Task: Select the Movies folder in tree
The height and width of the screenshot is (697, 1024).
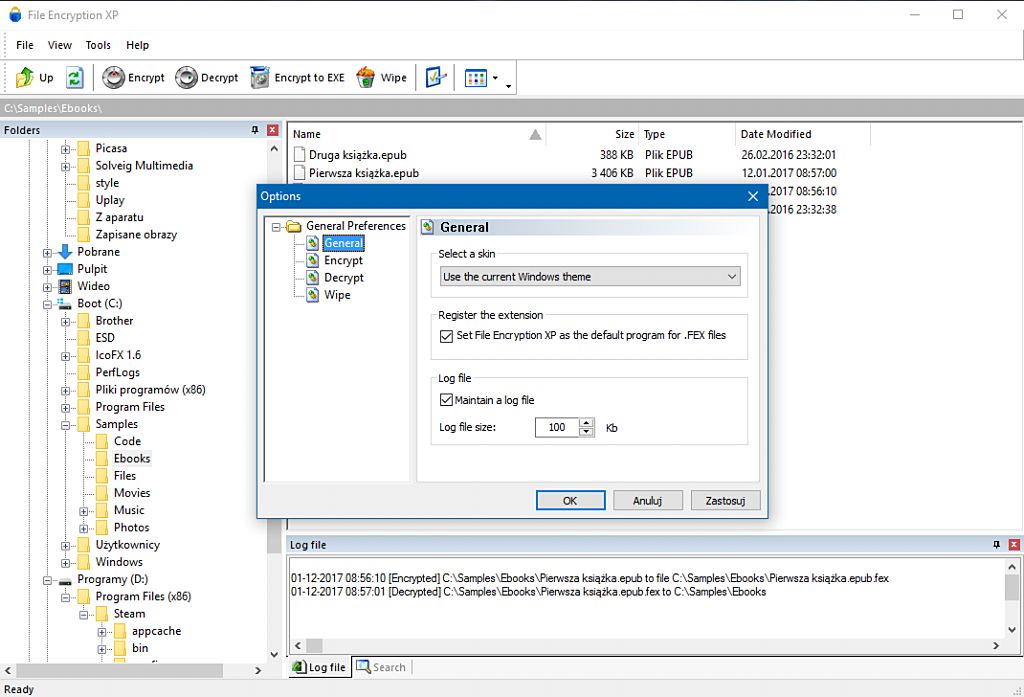Action: click(x=132, y=493)
